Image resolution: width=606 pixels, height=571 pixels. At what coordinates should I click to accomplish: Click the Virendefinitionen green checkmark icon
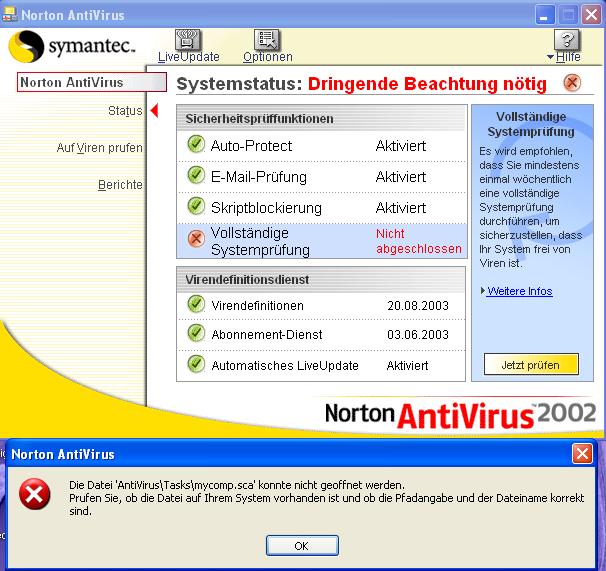click(x=196, y=304)
